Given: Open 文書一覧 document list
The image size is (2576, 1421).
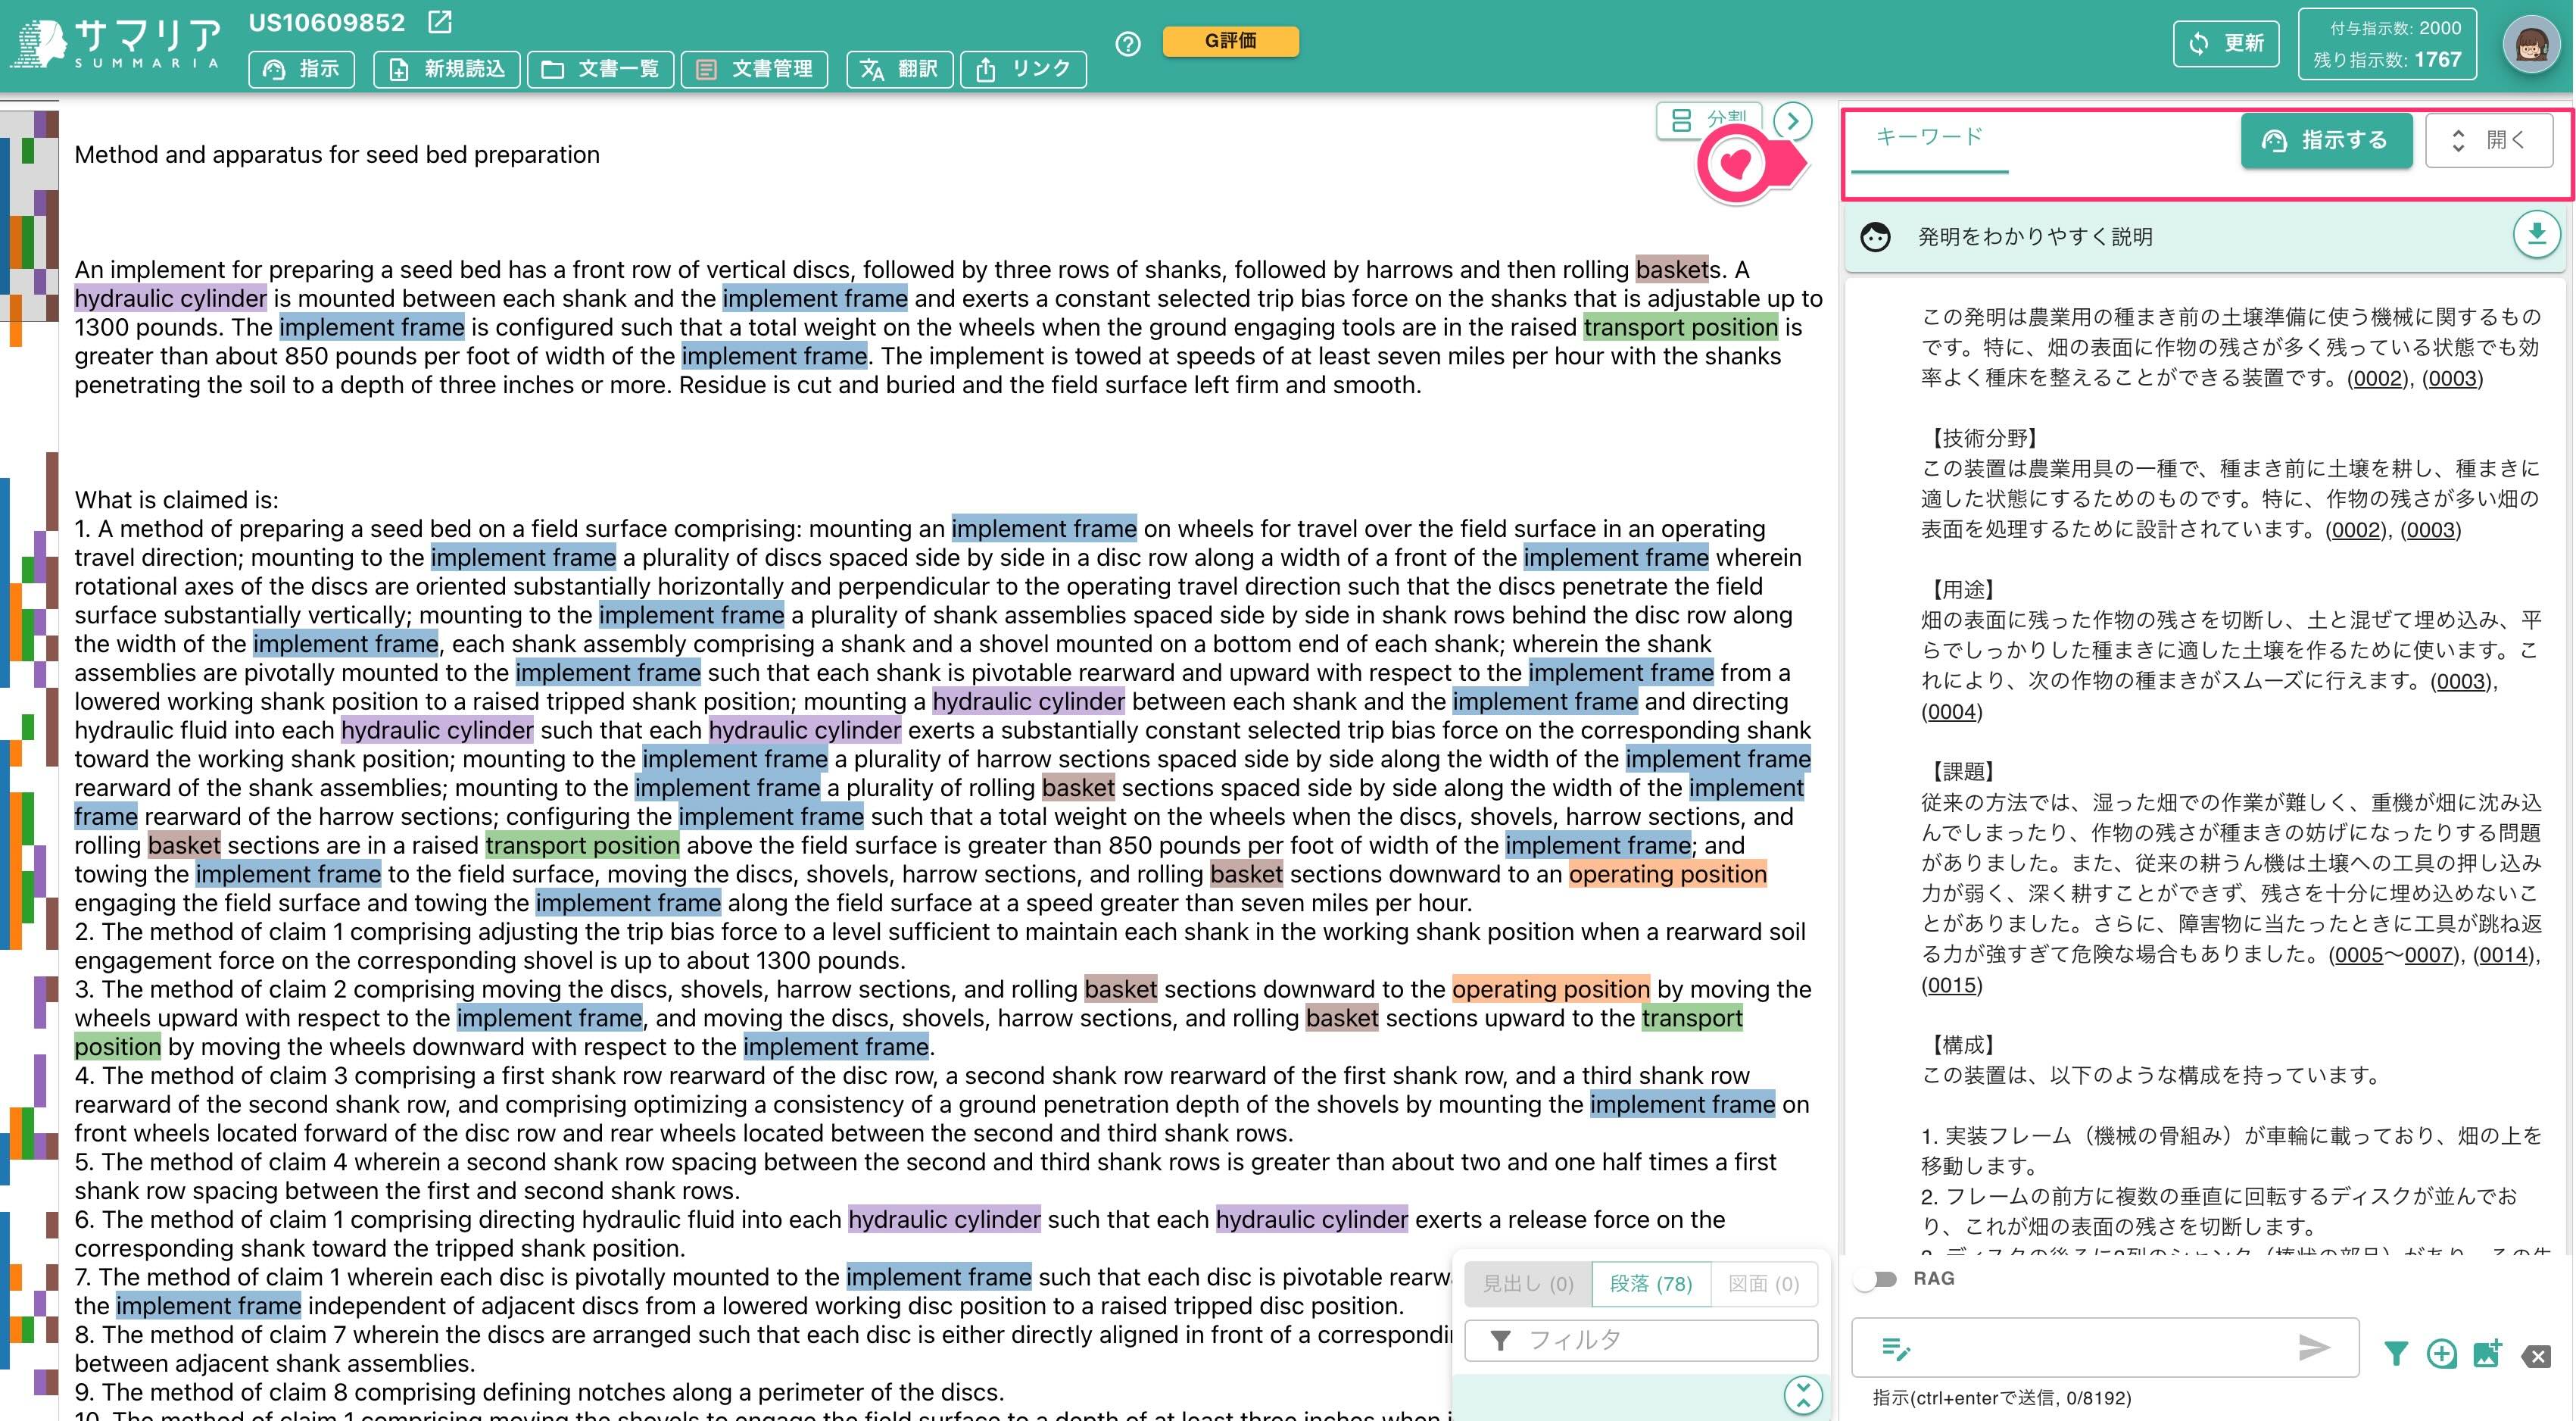Looking at the screenshot, I should click(x=600, y=69).
